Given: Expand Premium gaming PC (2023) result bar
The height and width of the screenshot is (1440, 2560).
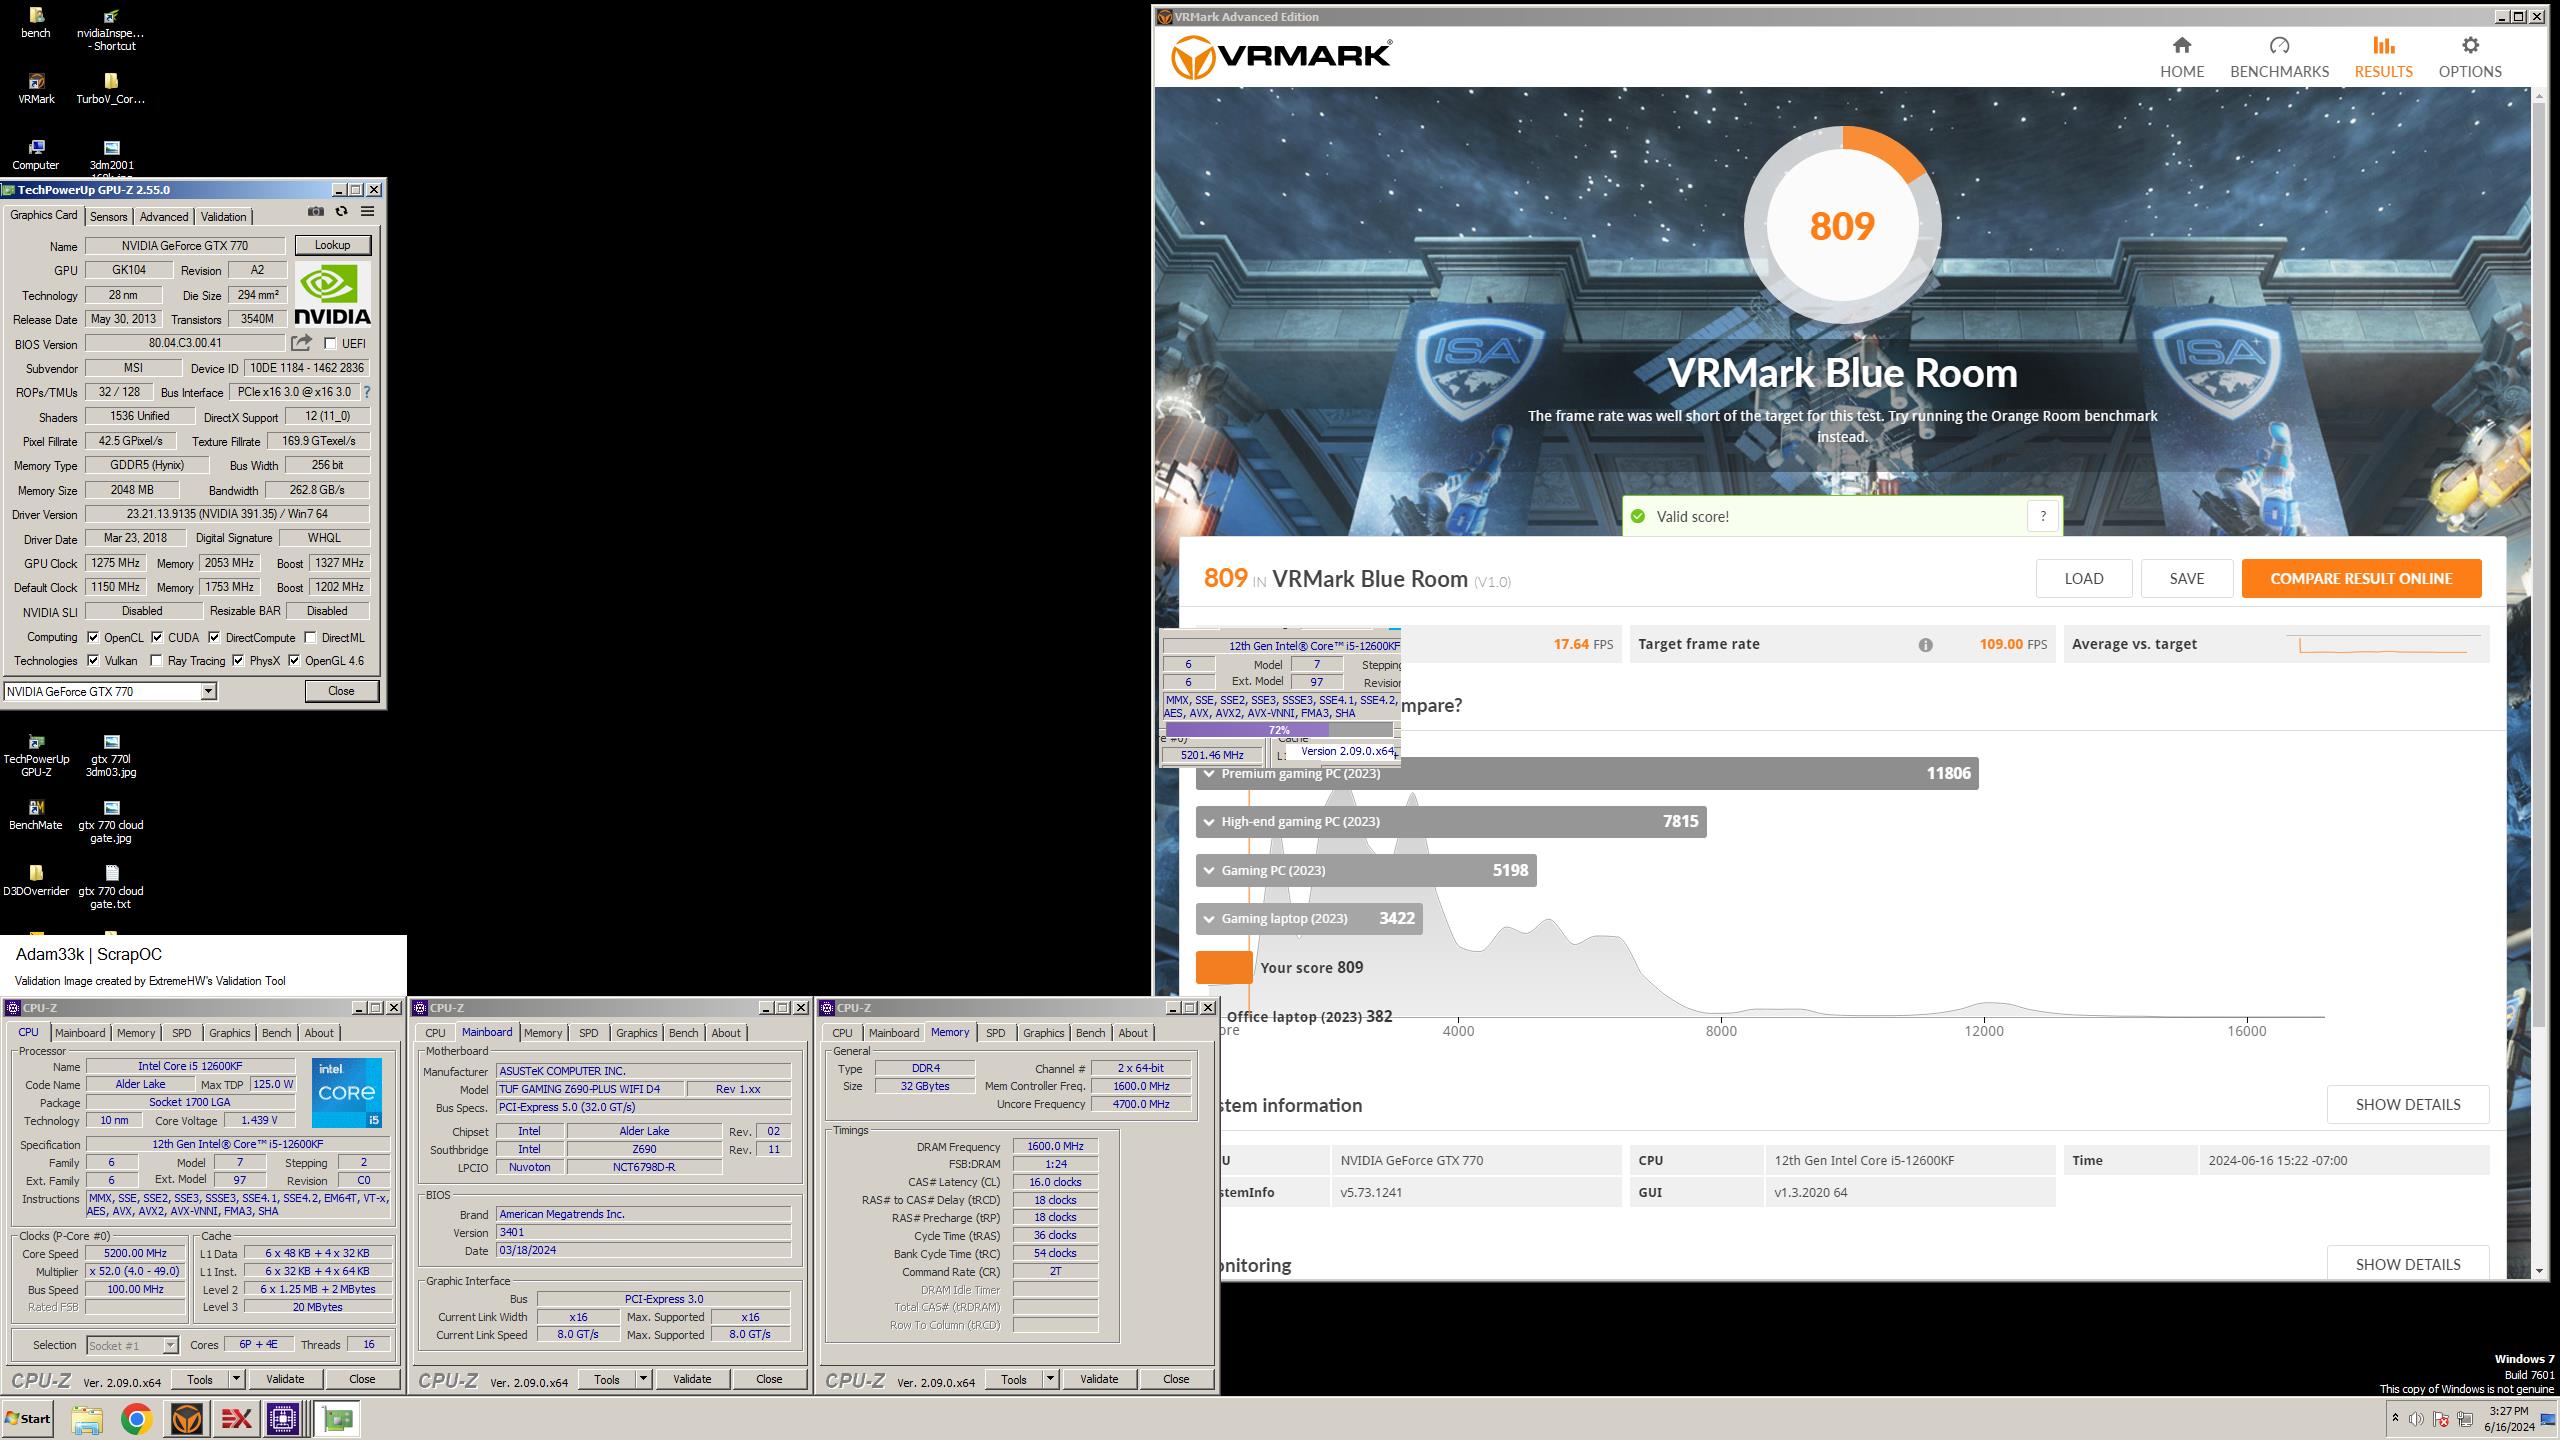Looking at the screenshot, I should tap(1587, 773).
